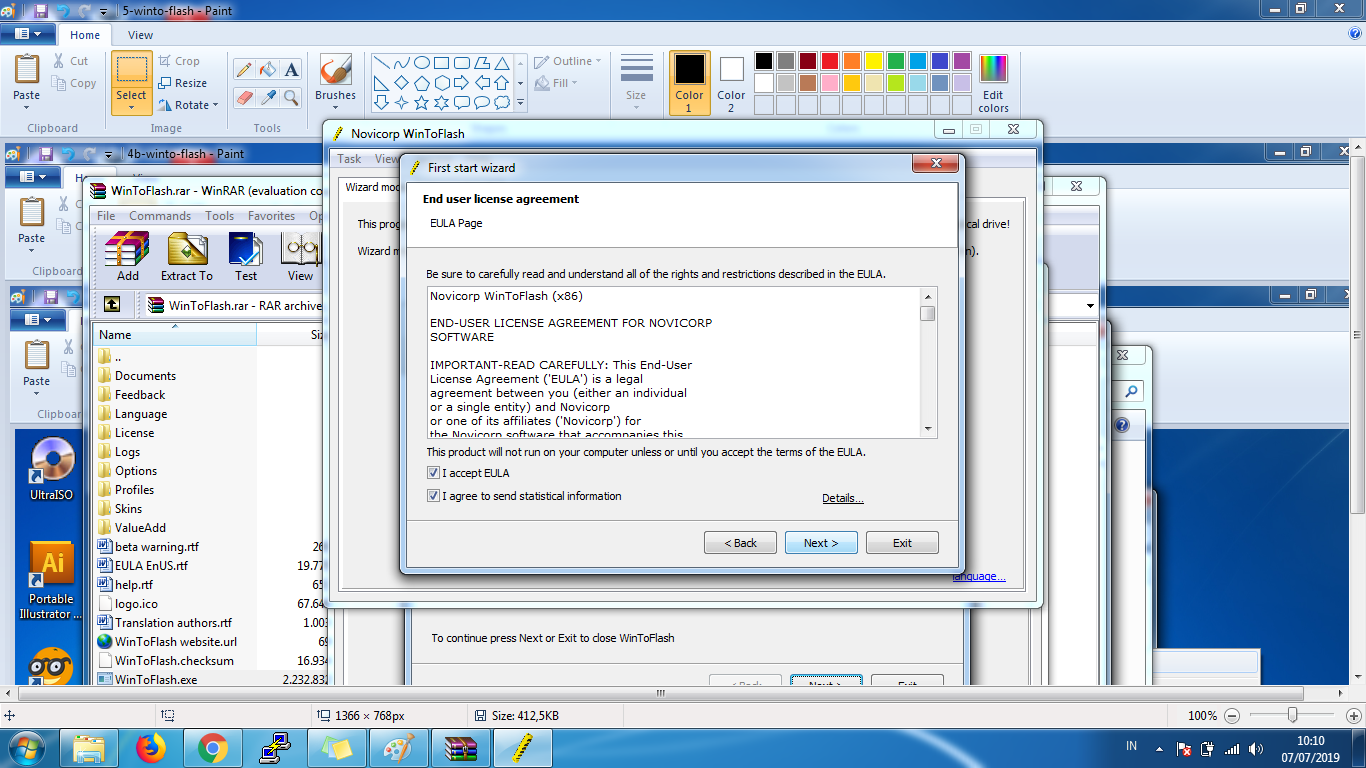Open Paint Help question mark icon

point(1355,34)
